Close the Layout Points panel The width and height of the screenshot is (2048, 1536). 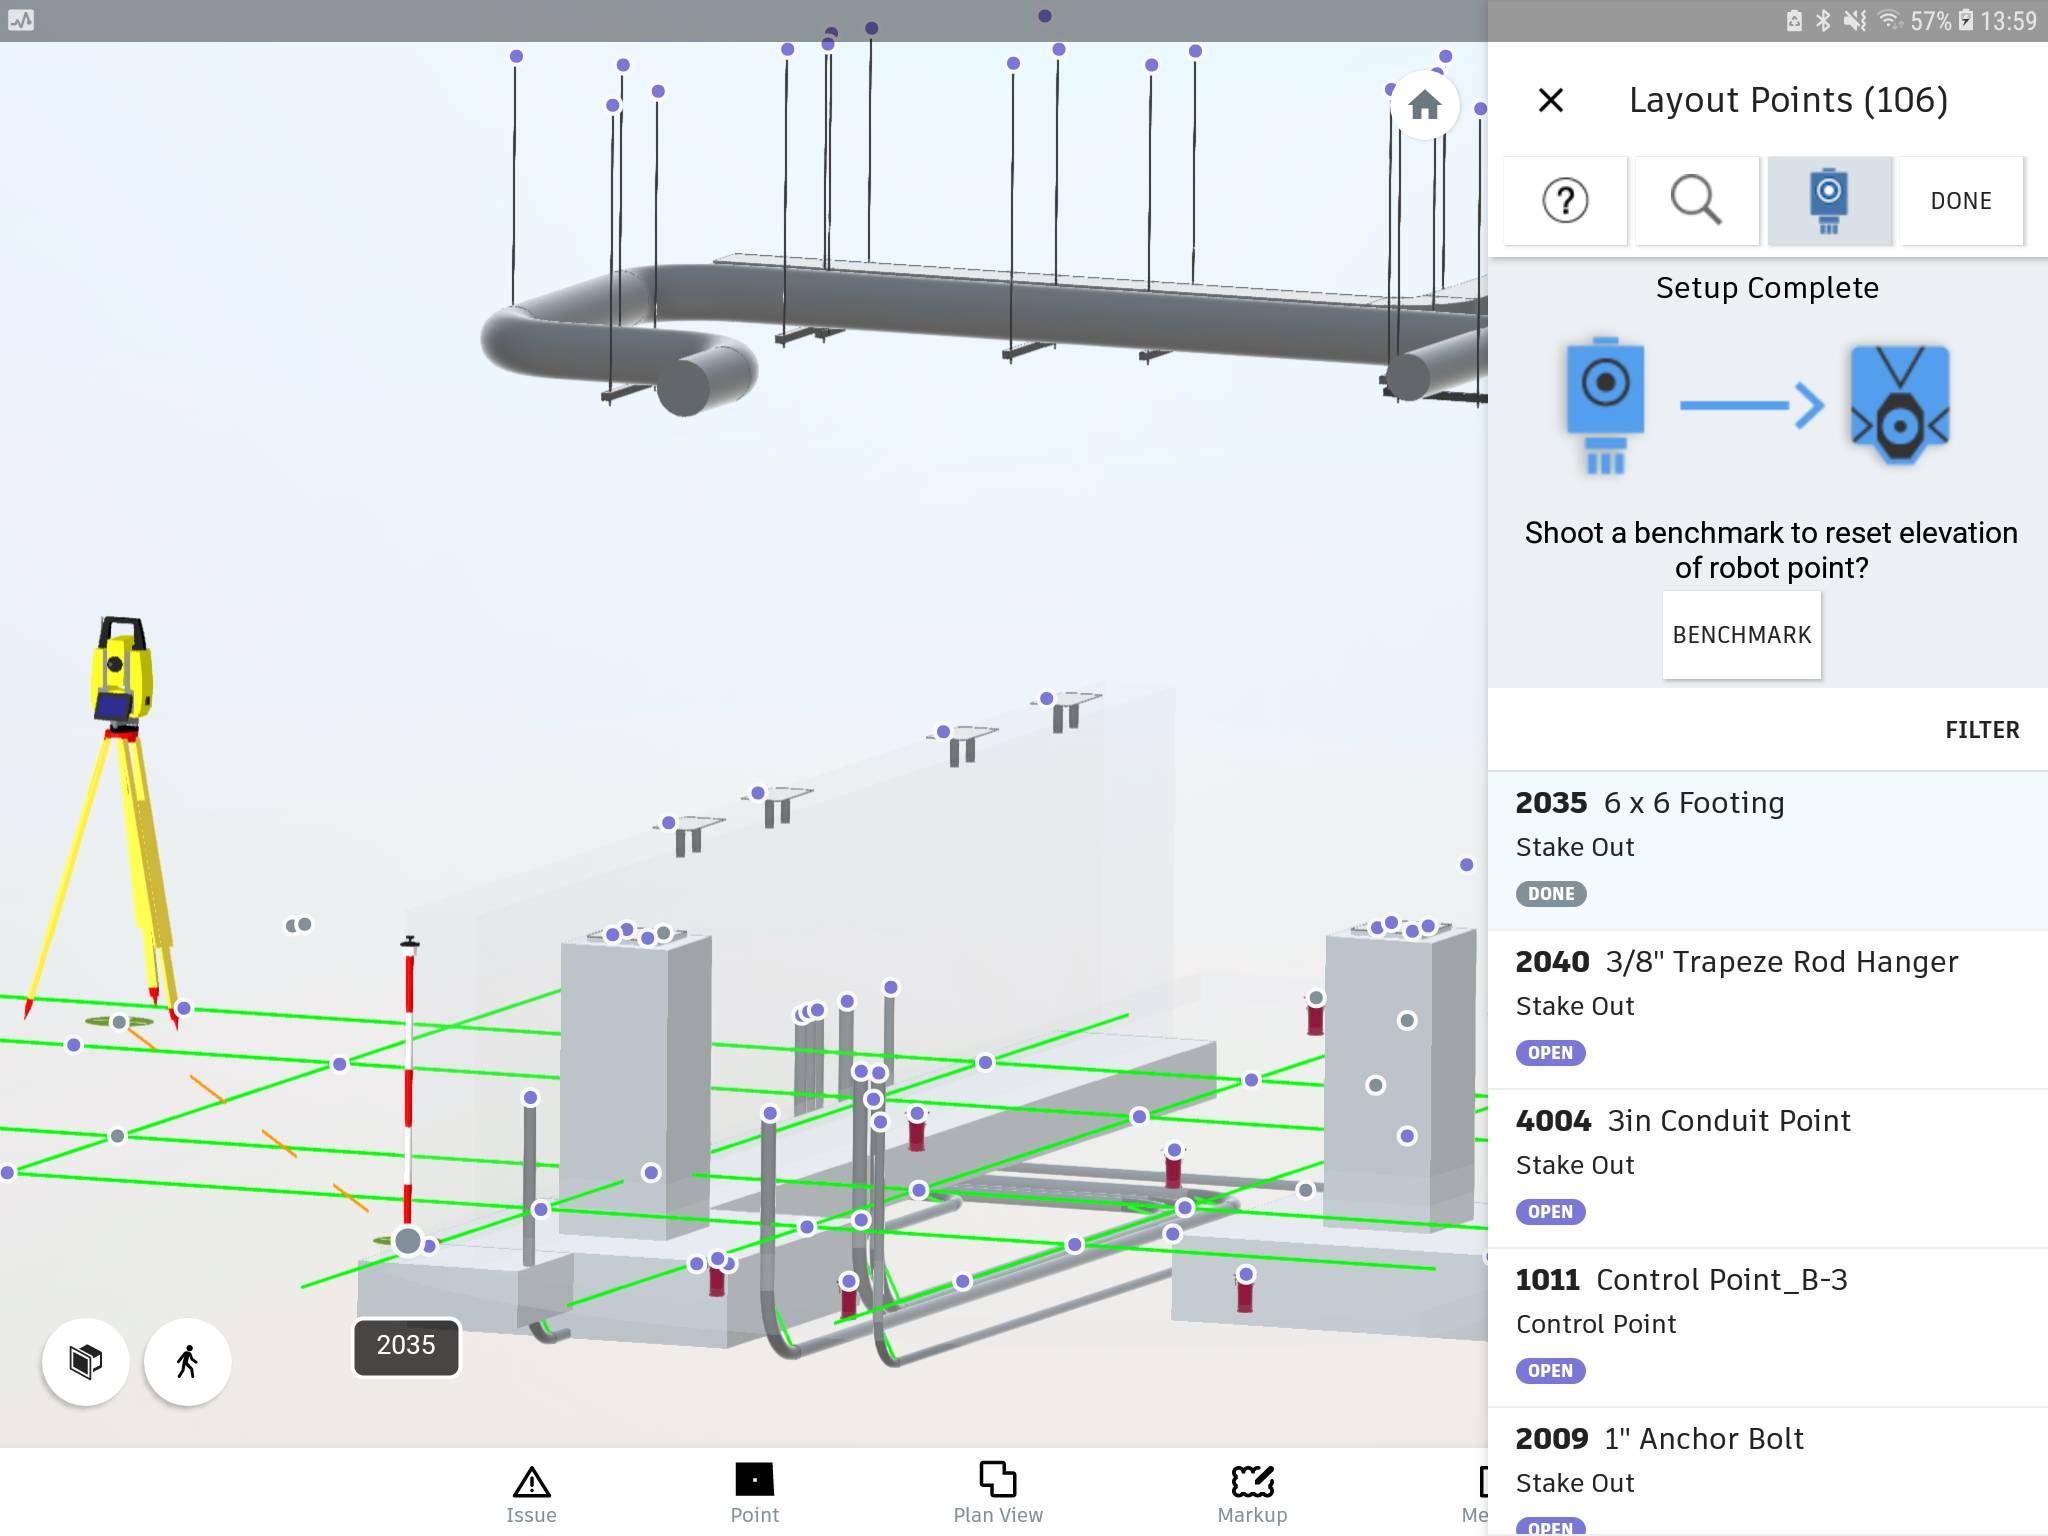[x=1550, y=100]
